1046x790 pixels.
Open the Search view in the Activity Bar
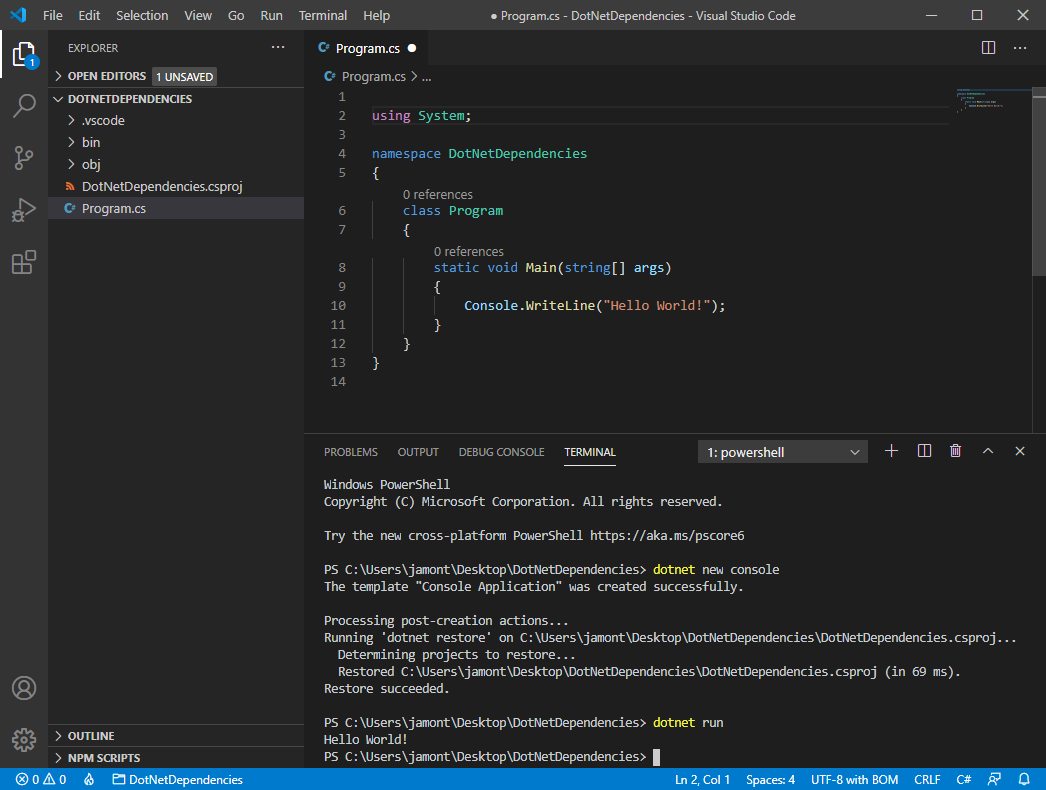(24, 106)
